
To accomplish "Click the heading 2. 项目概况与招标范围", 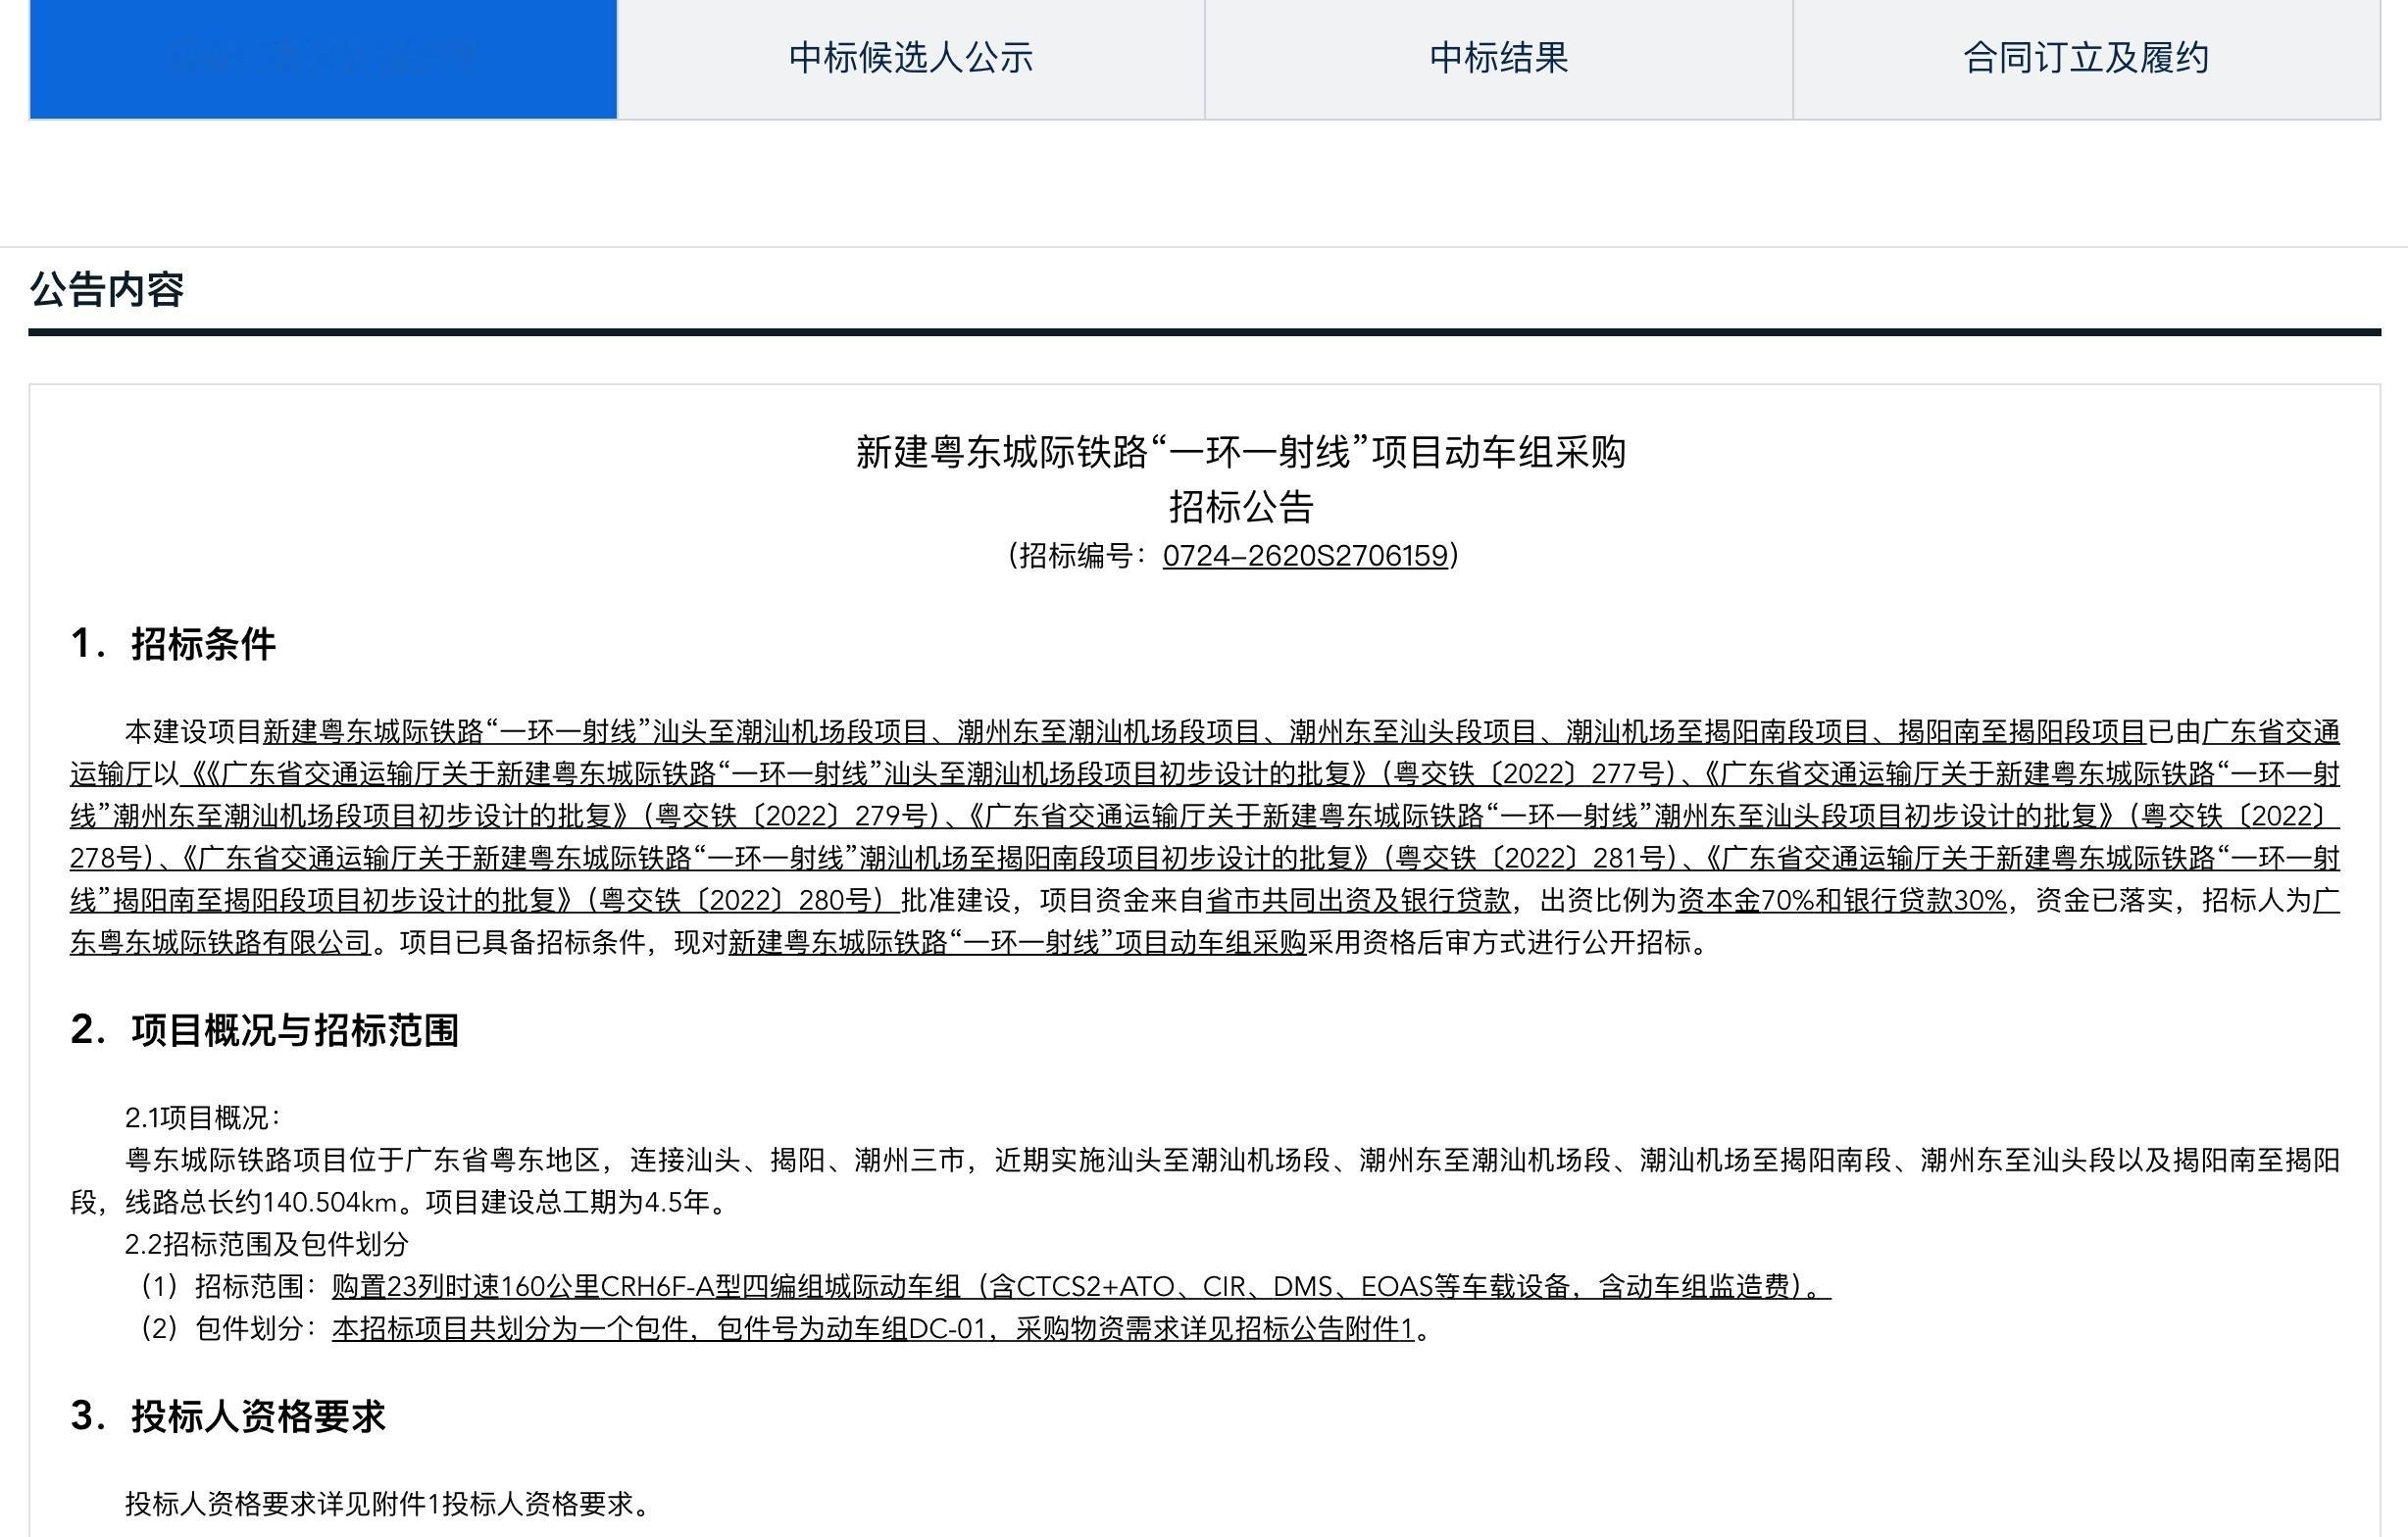I will [264, 1029].
